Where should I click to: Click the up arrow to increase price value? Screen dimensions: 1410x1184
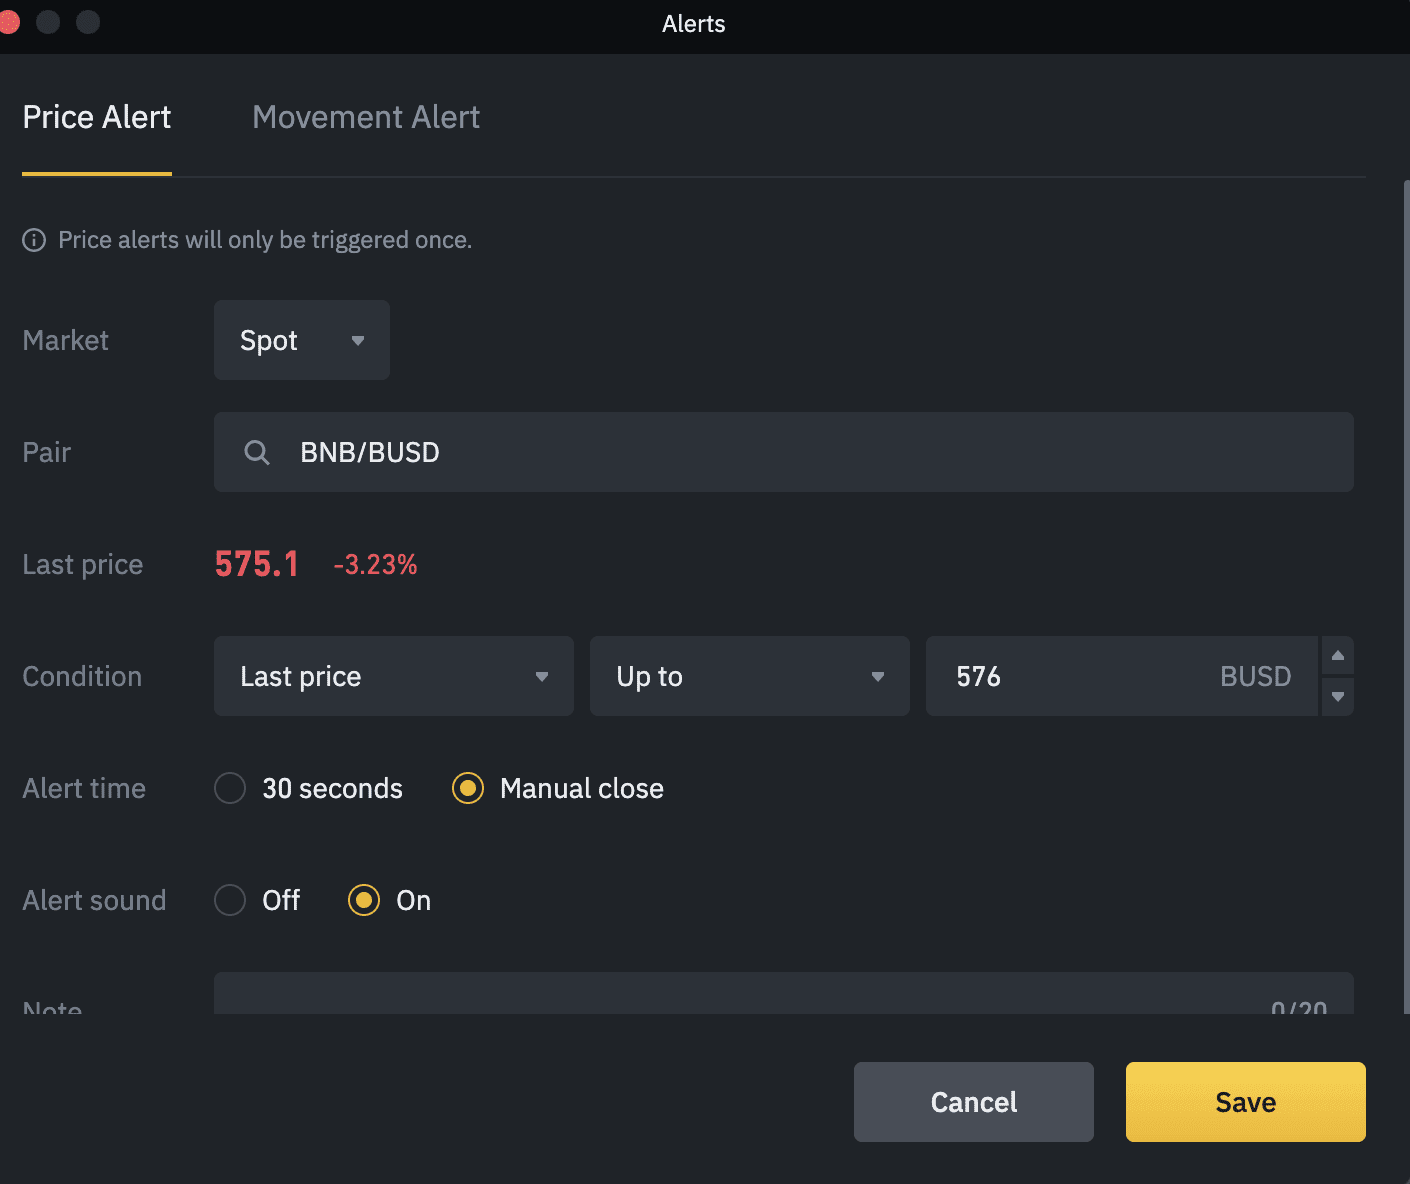tap(1337, 655)
